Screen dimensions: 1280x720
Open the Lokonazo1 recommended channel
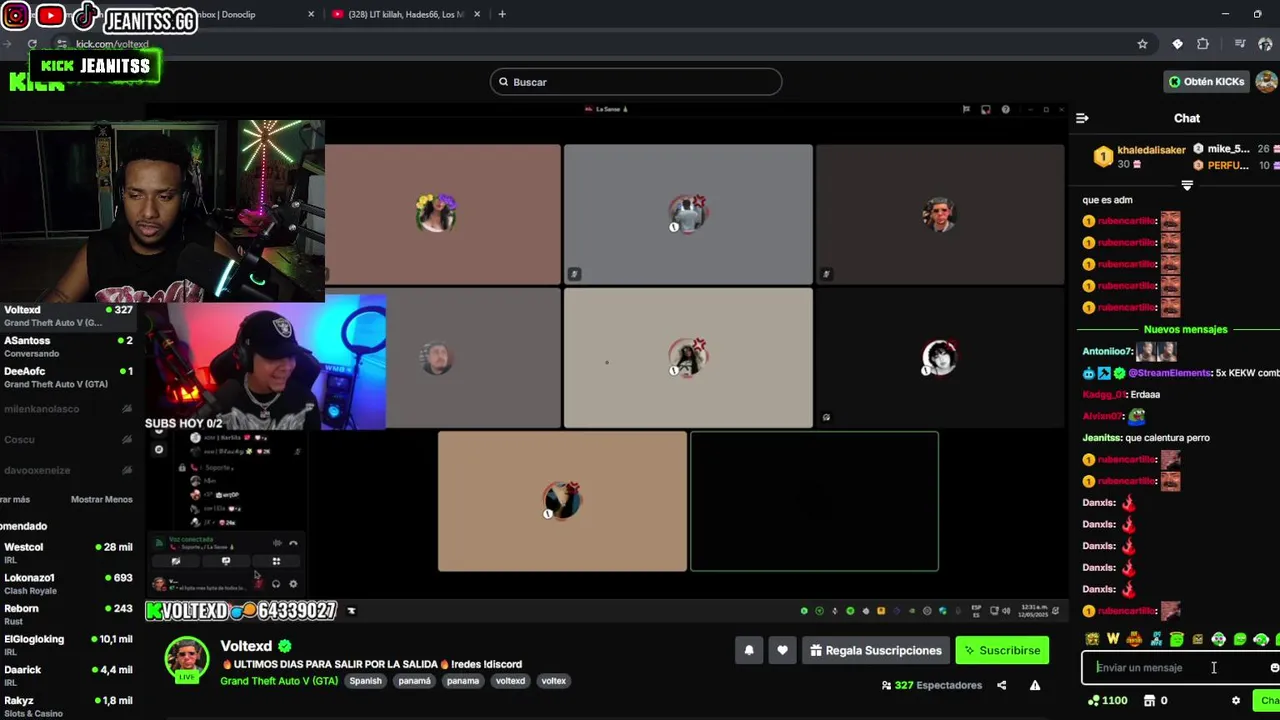(x=68, y=583)
